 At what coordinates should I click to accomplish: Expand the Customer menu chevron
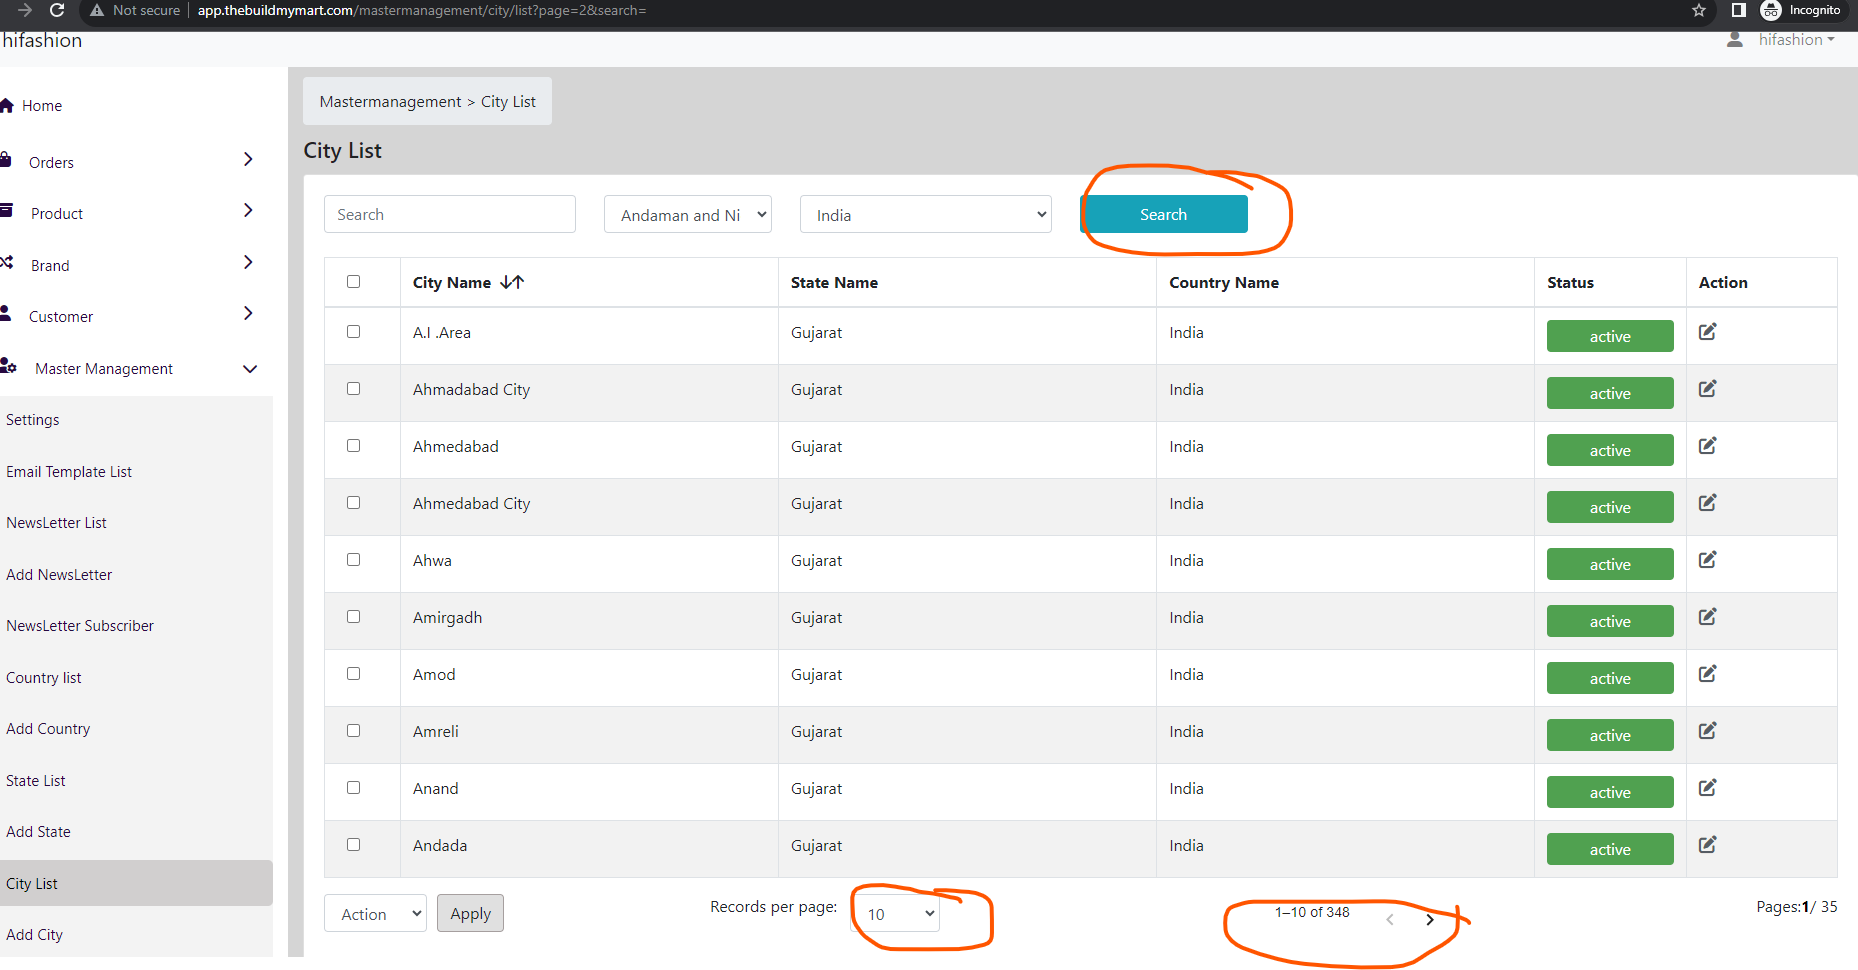click(248, 313)
